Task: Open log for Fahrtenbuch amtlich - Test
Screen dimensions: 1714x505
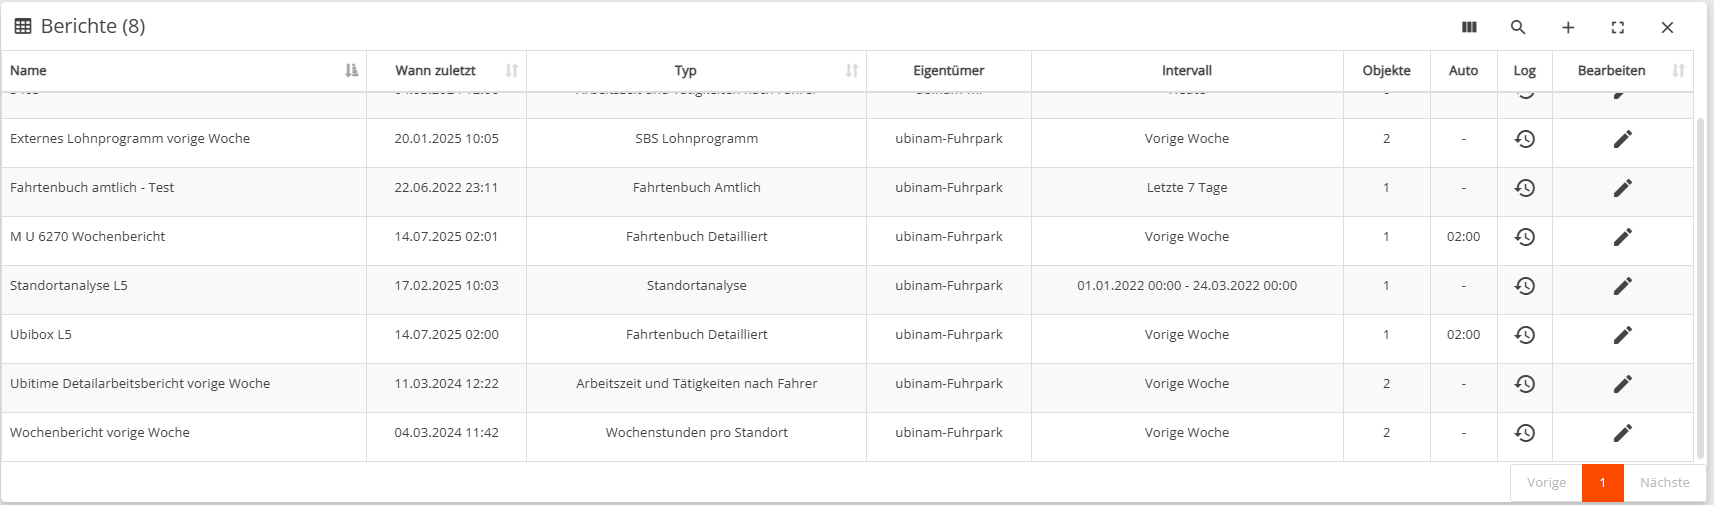Action: (1524, 188)
